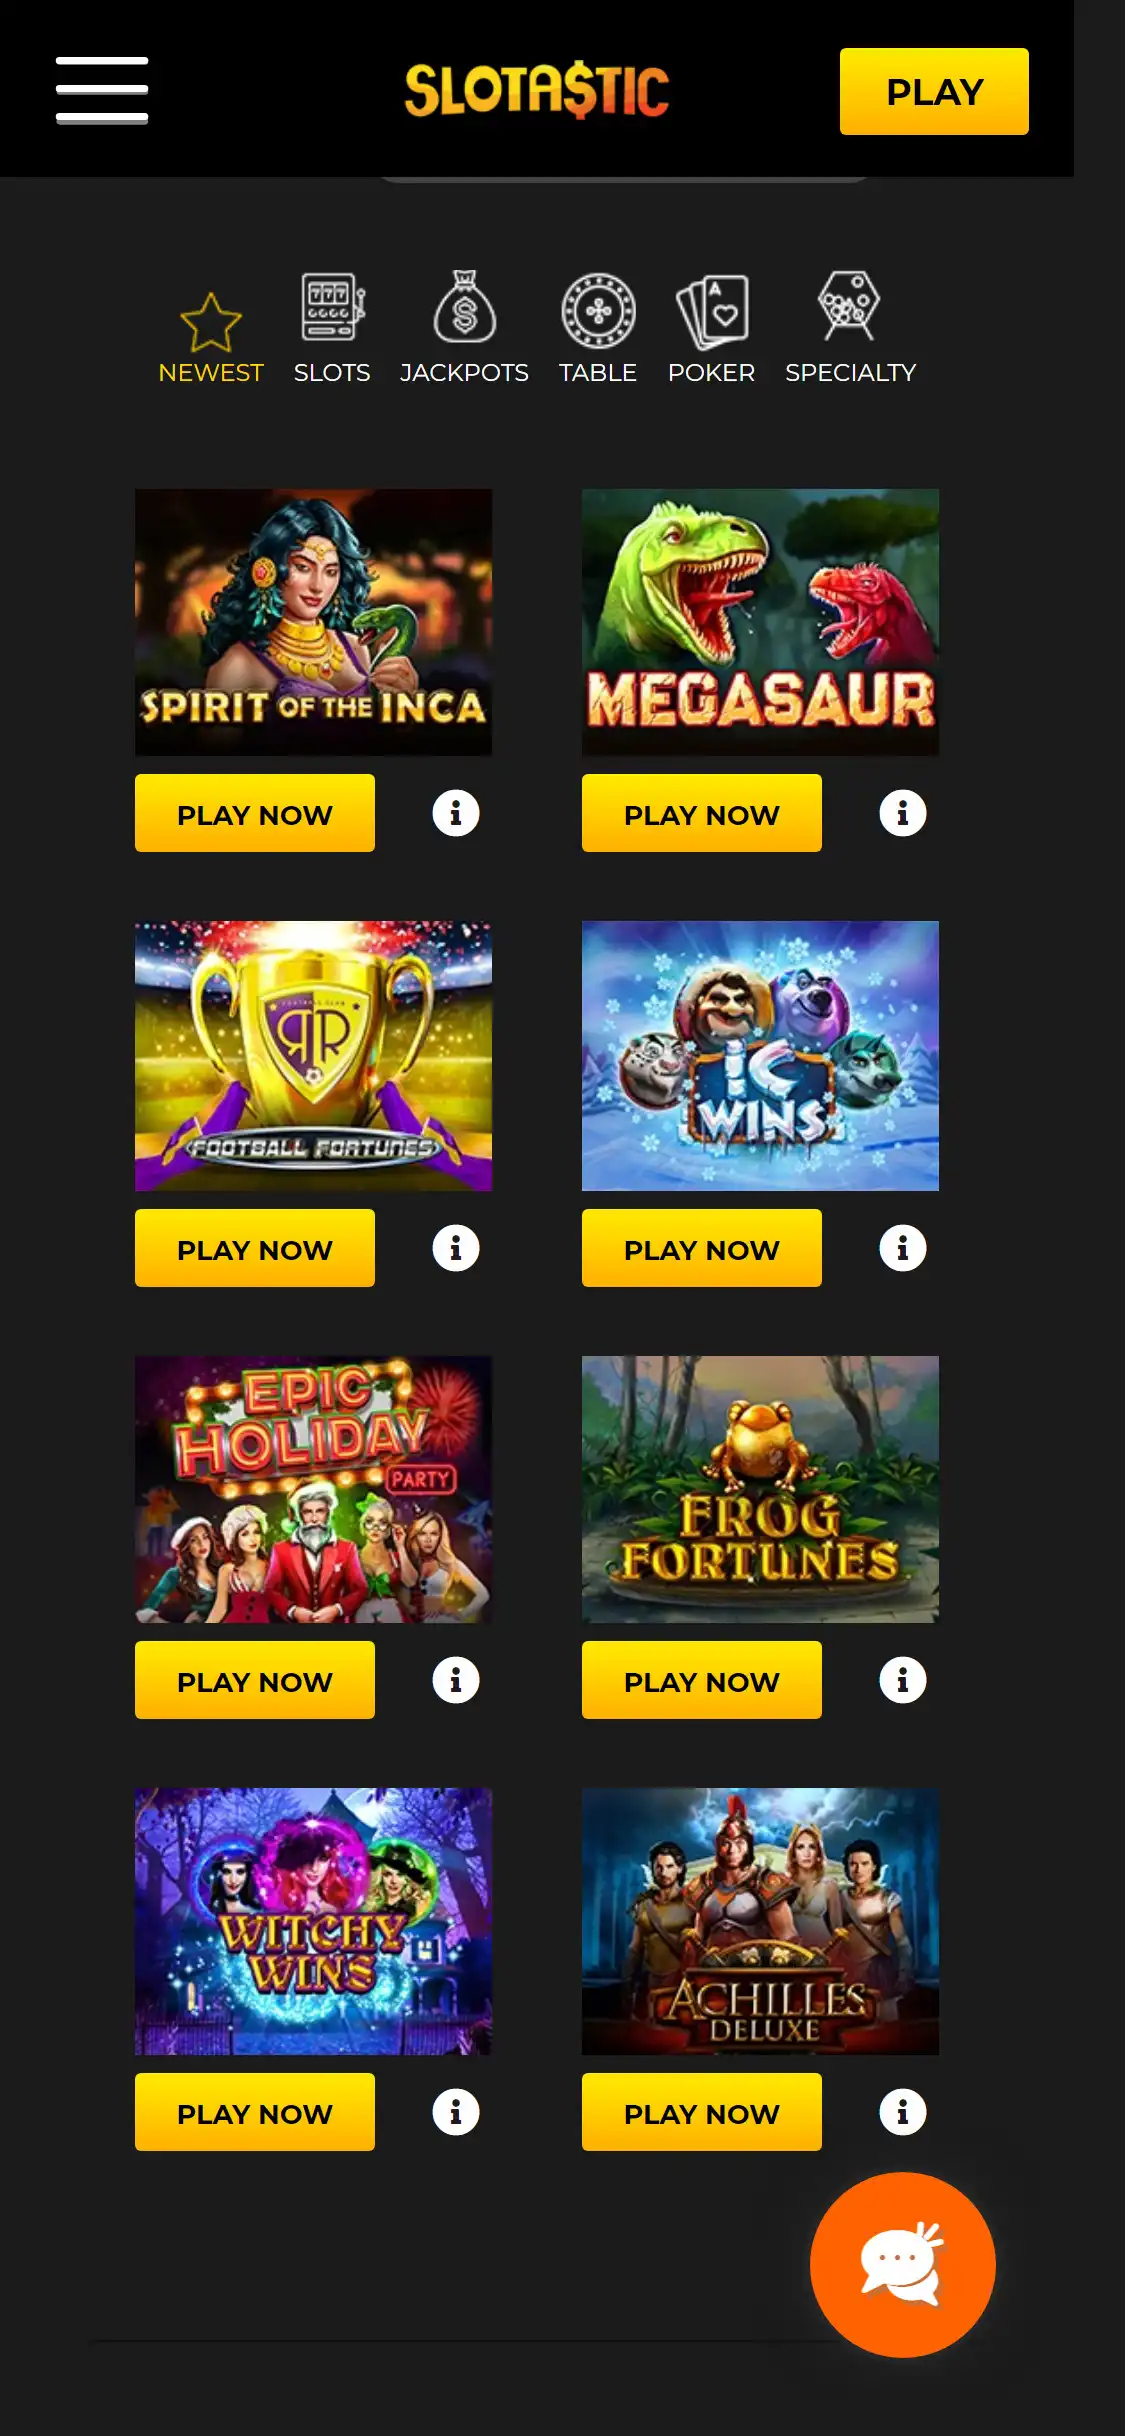Image resolution: width=1125 pixels, height=2436 pixels.
Task: View info for Spirit of the Inca
Action: [x=456, y=813]
